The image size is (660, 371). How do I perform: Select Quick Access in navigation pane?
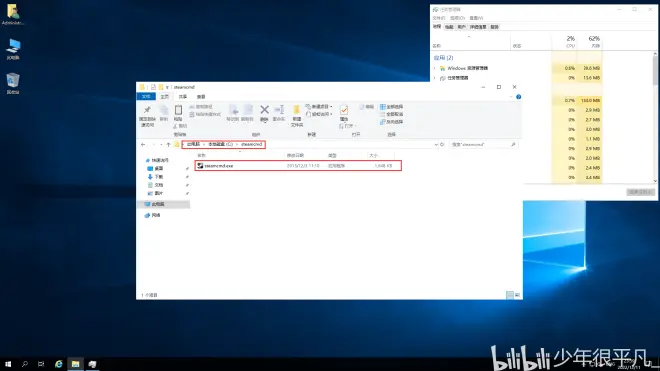(157, 160)
